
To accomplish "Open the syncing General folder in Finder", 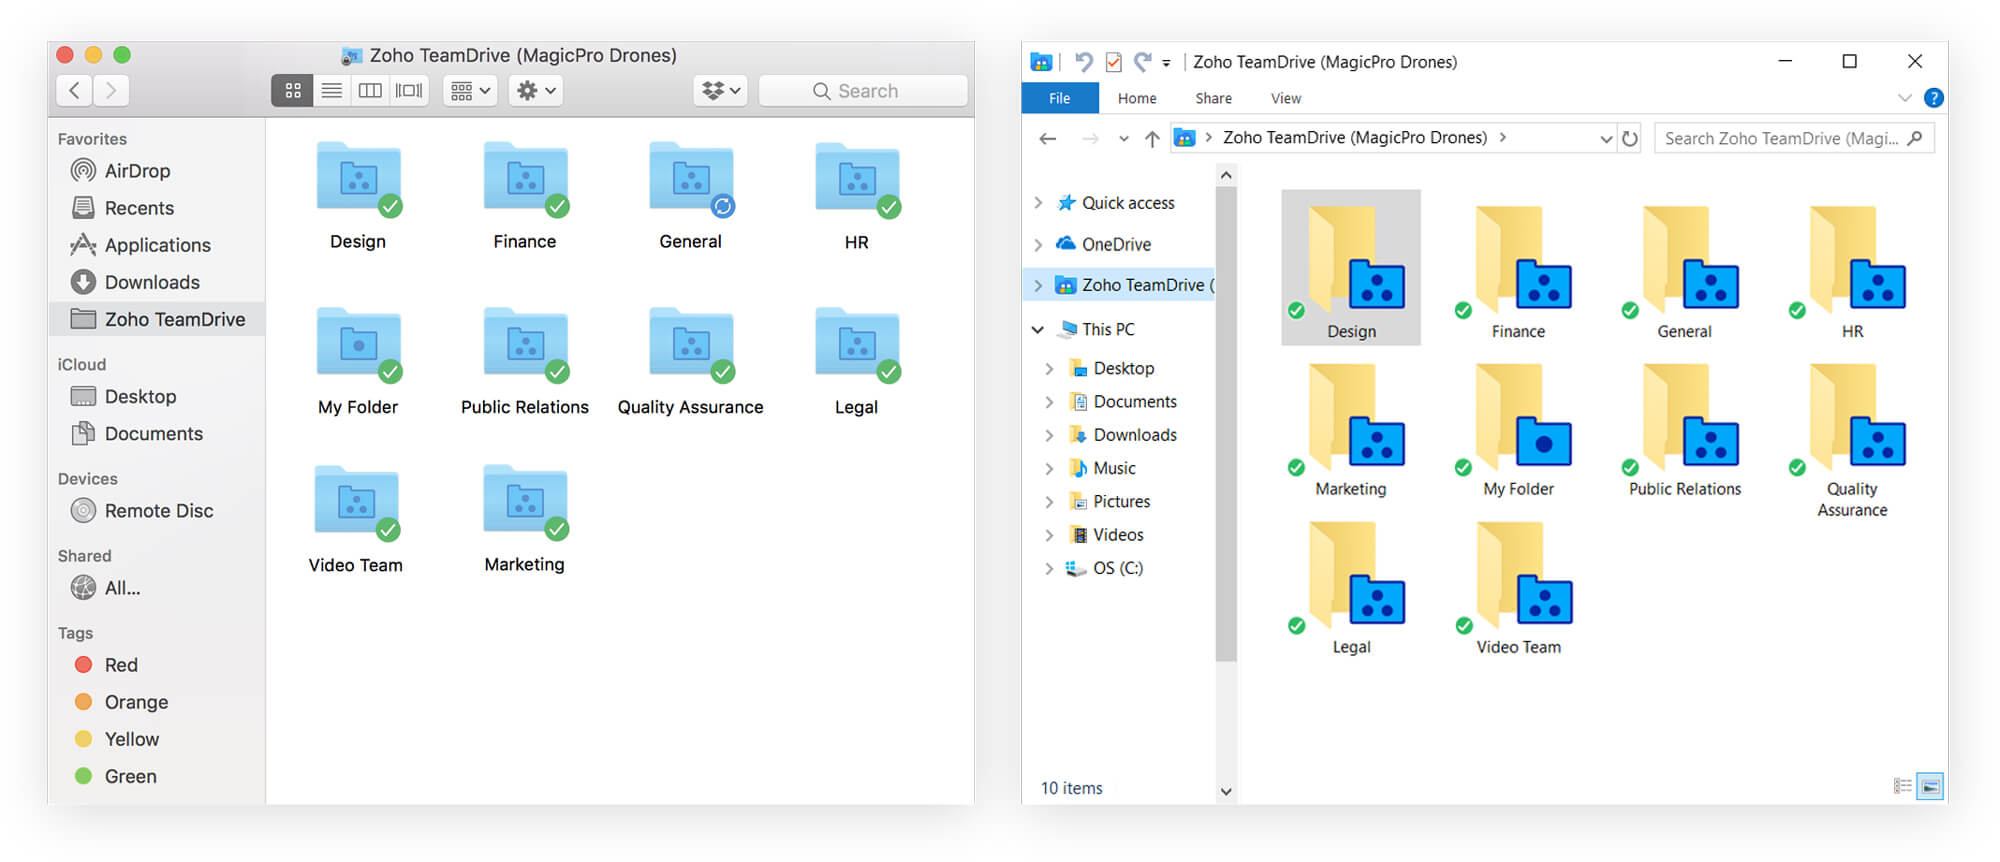I will click(x=690, y=180).
